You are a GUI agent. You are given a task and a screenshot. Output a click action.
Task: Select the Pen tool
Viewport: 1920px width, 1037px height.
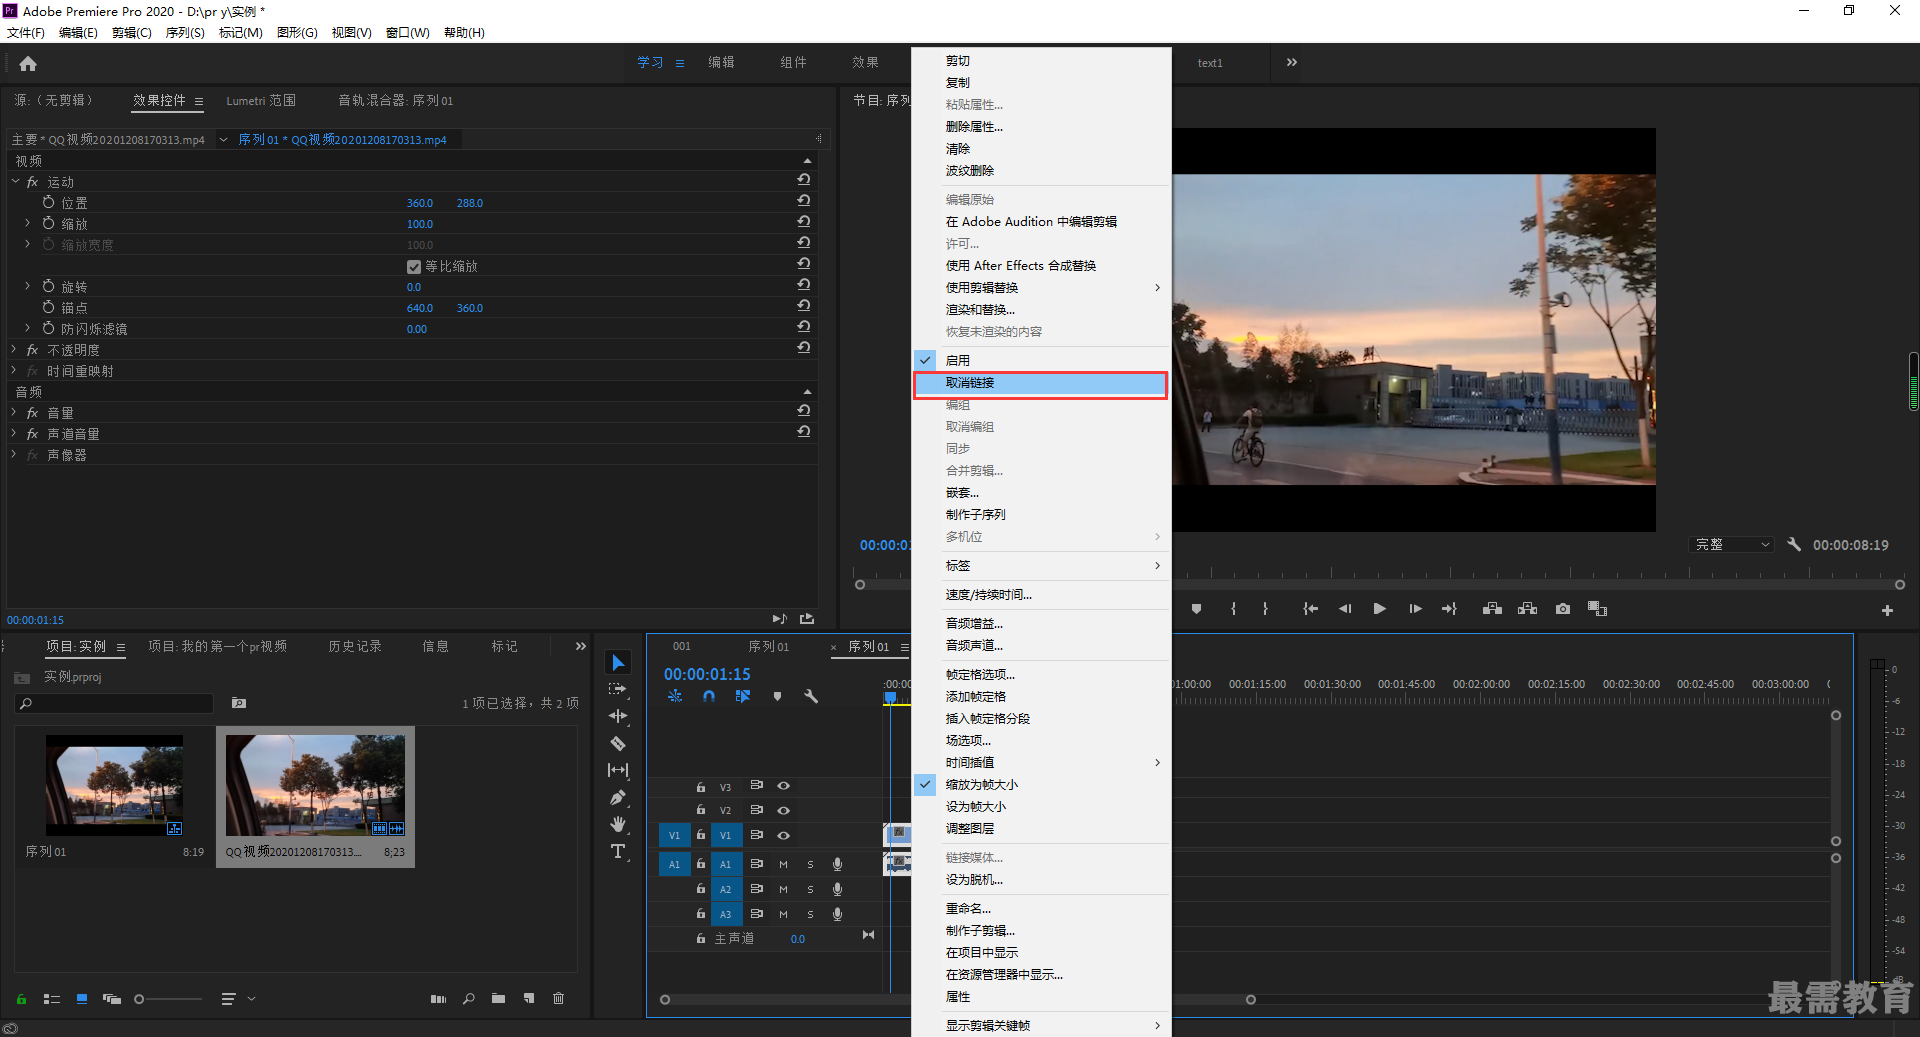point(618,797)
